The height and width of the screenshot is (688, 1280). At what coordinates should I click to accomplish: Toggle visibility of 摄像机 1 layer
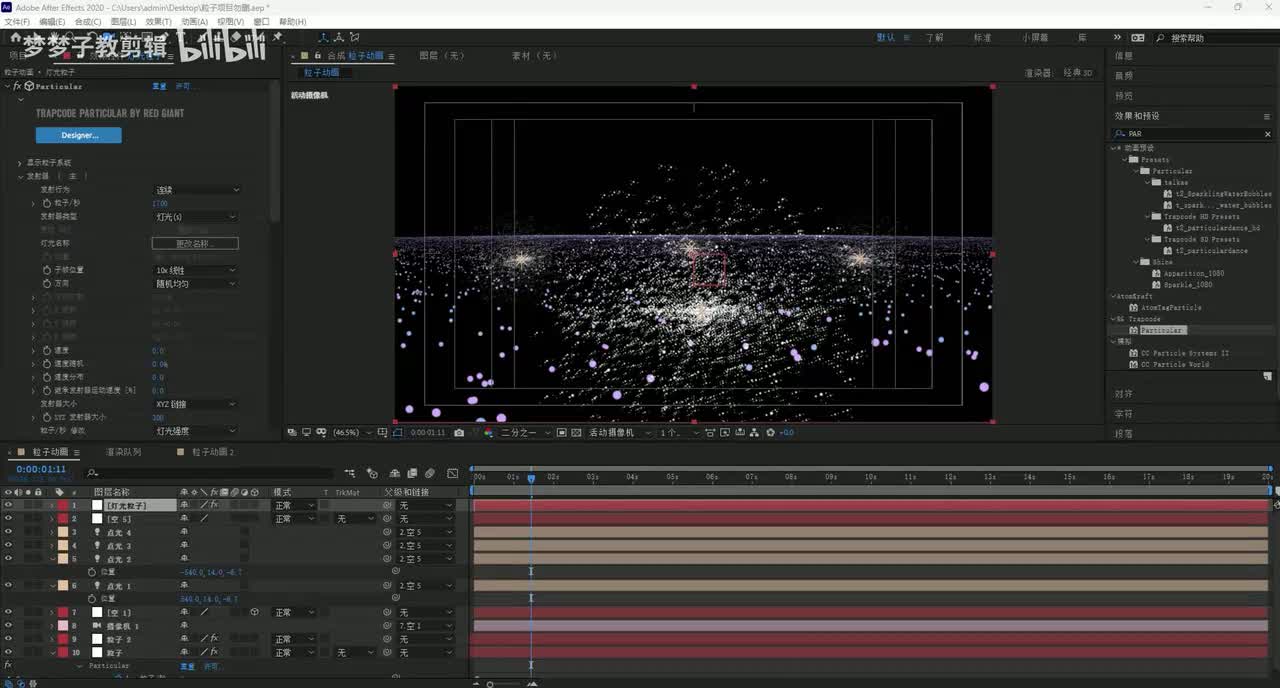pos(8,625)
